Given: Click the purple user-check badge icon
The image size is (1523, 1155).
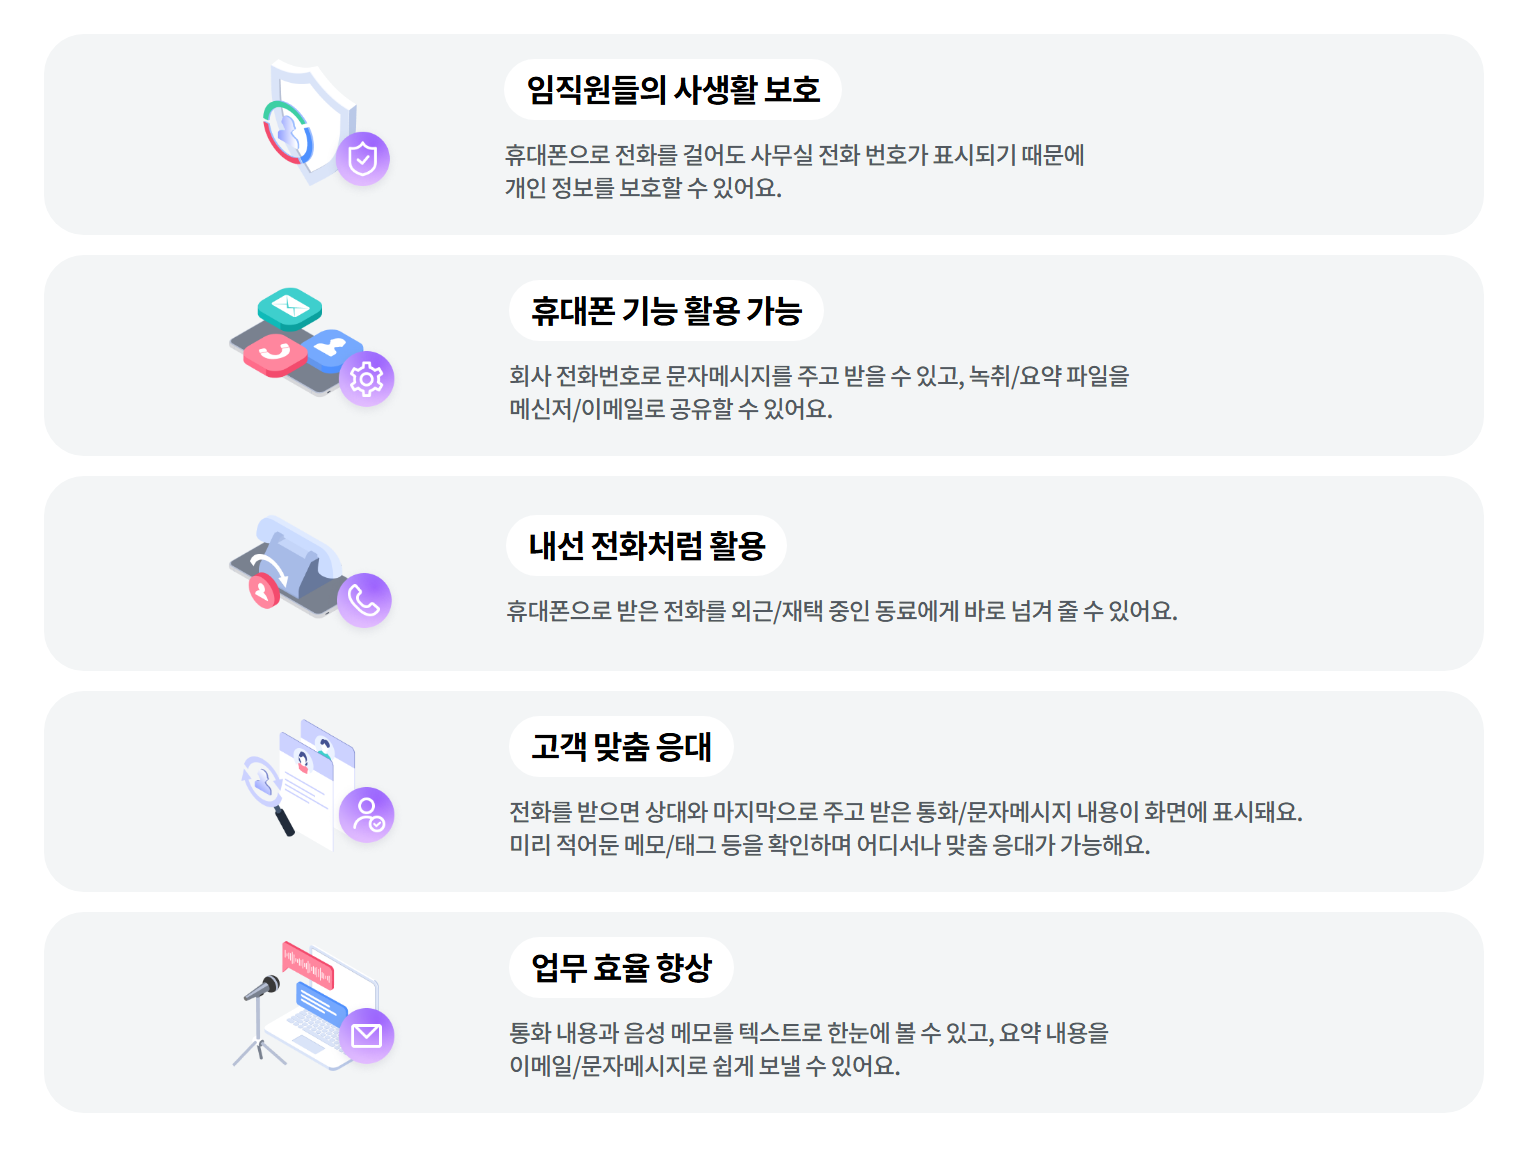Looking at the screenshot, I should coord(367,815).
